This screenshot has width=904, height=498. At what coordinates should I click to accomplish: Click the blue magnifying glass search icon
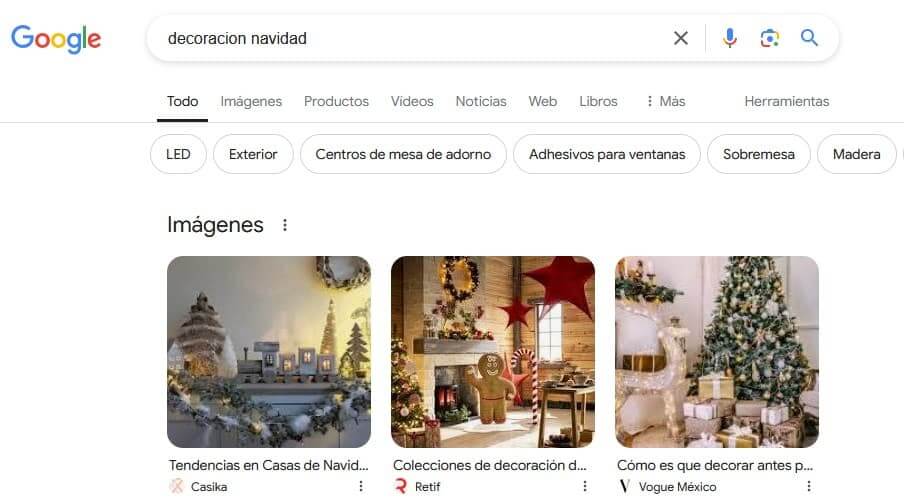pyautogui.click(x=809, y=38)
